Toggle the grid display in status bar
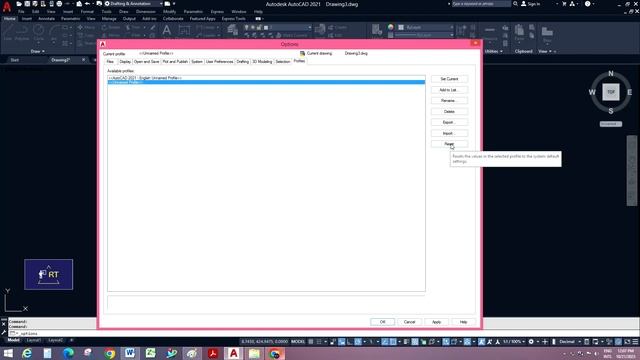Image resolution: width=640 pixels, height=360 pixels. coord(311,342)
